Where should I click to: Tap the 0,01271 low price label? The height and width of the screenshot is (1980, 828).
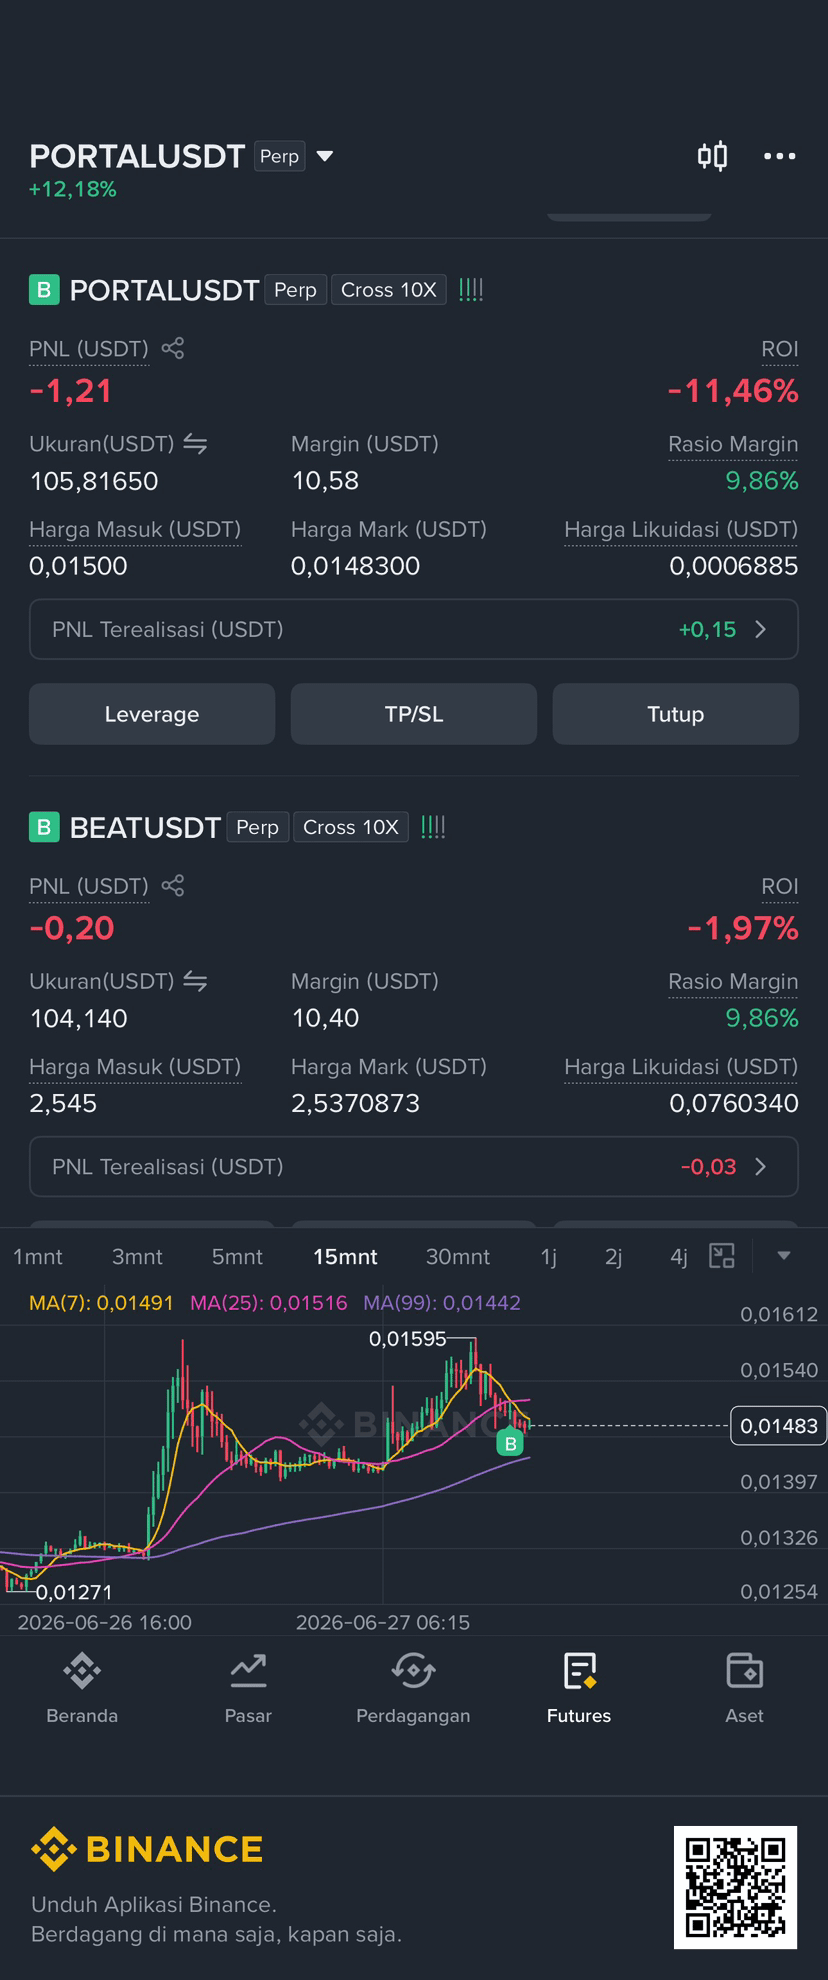pyautogui.click(x=74, y=1592)
